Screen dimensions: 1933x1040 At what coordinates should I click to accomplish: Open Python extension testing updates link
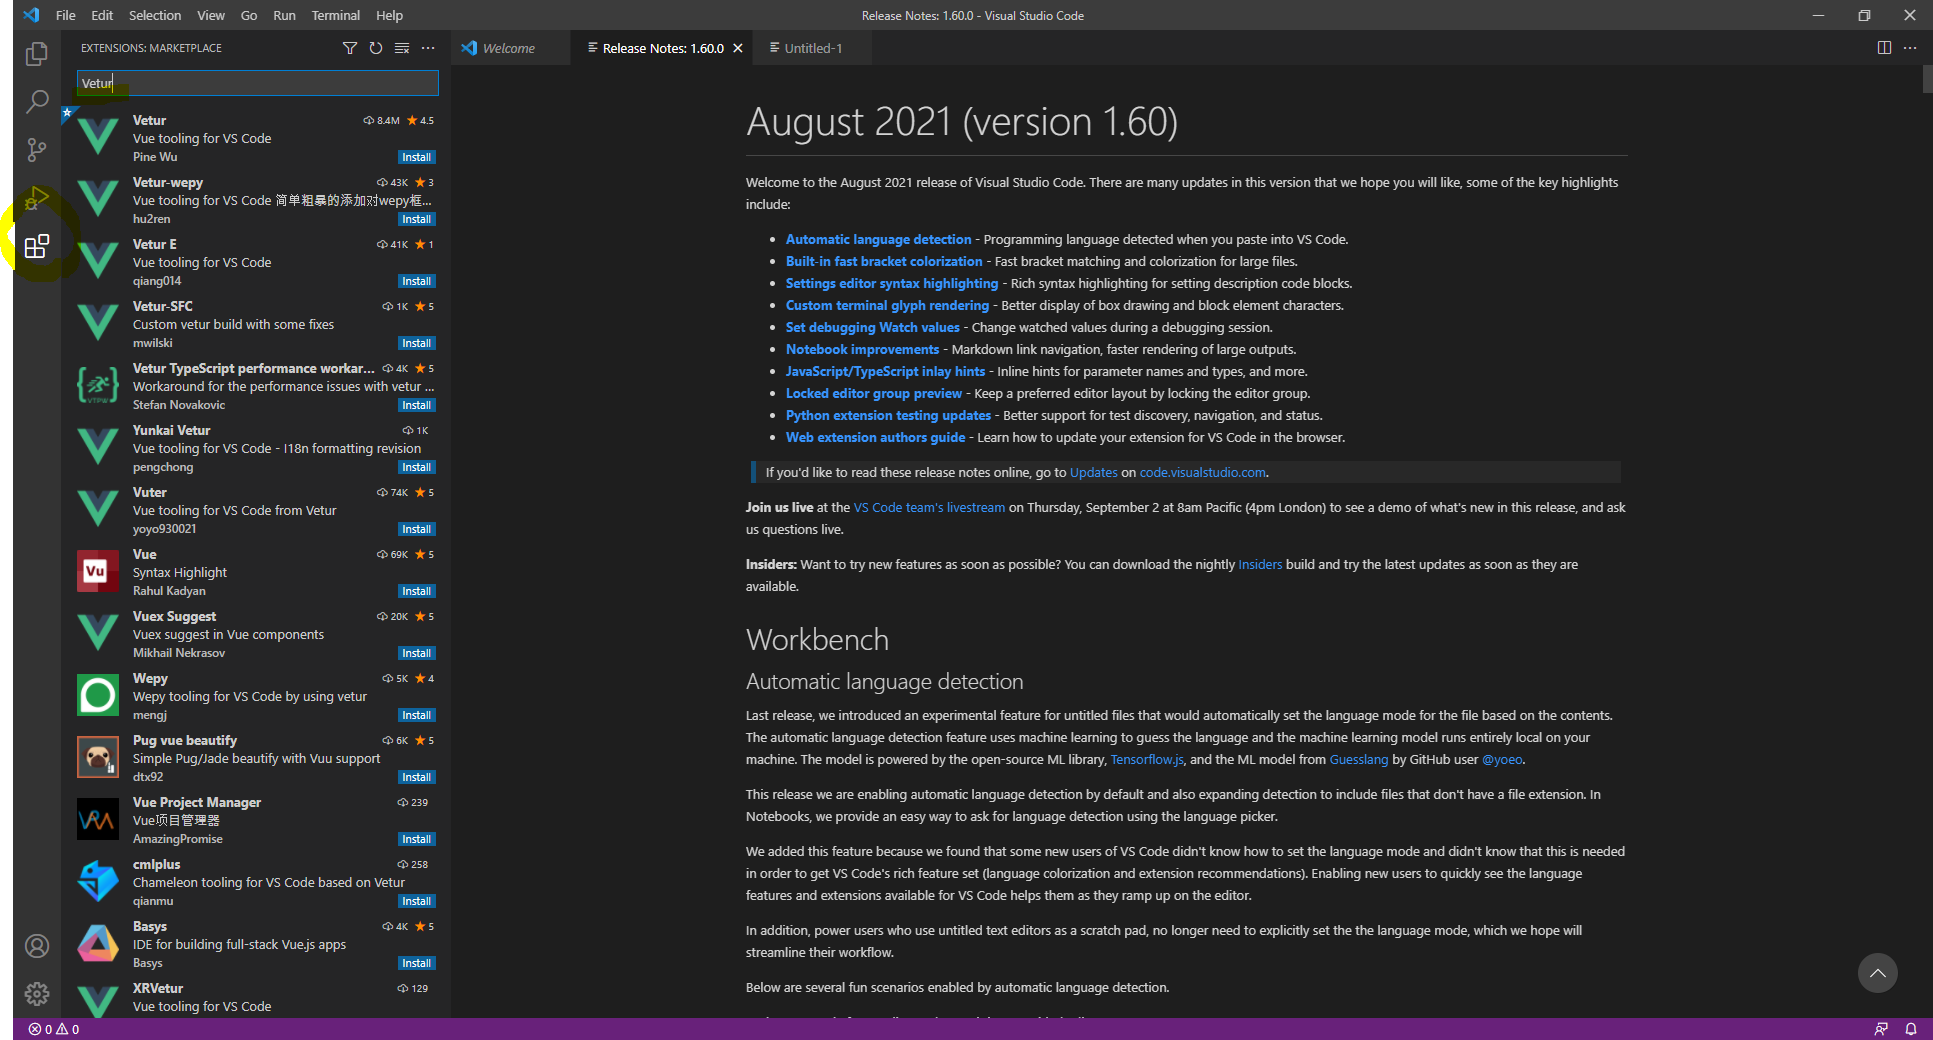tap(888, 415)
